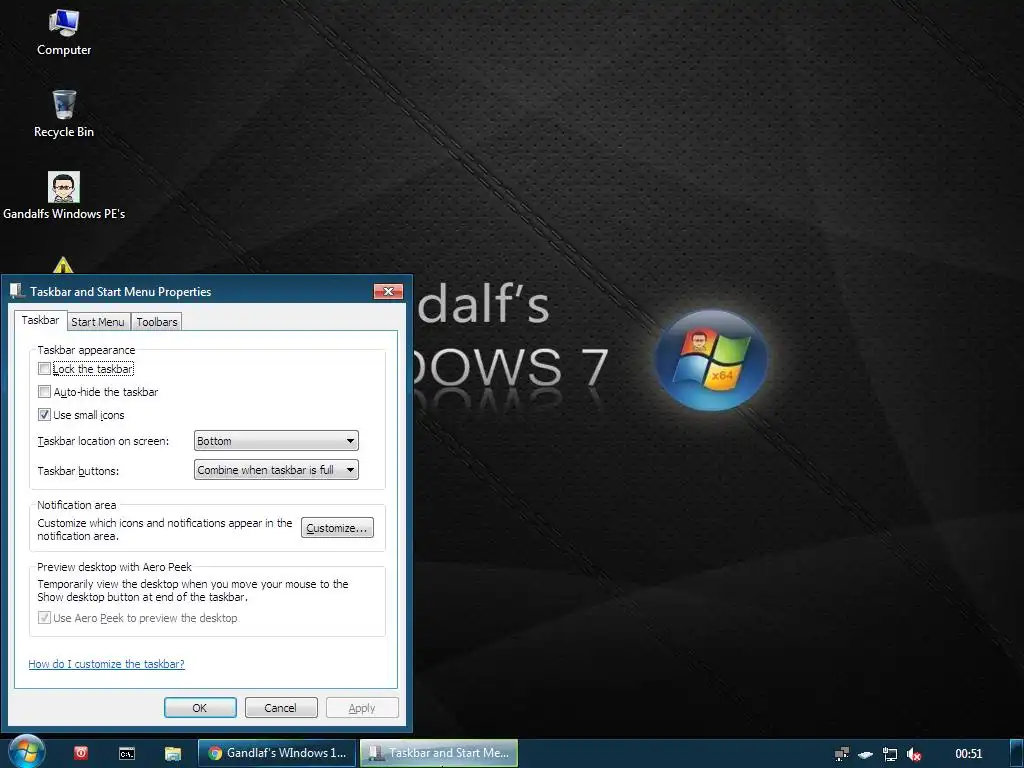The height and width of the screenshot is (768, 1024).
Task: Uncheck Use small icons checkbox
Action: click(x=44, y=415)
